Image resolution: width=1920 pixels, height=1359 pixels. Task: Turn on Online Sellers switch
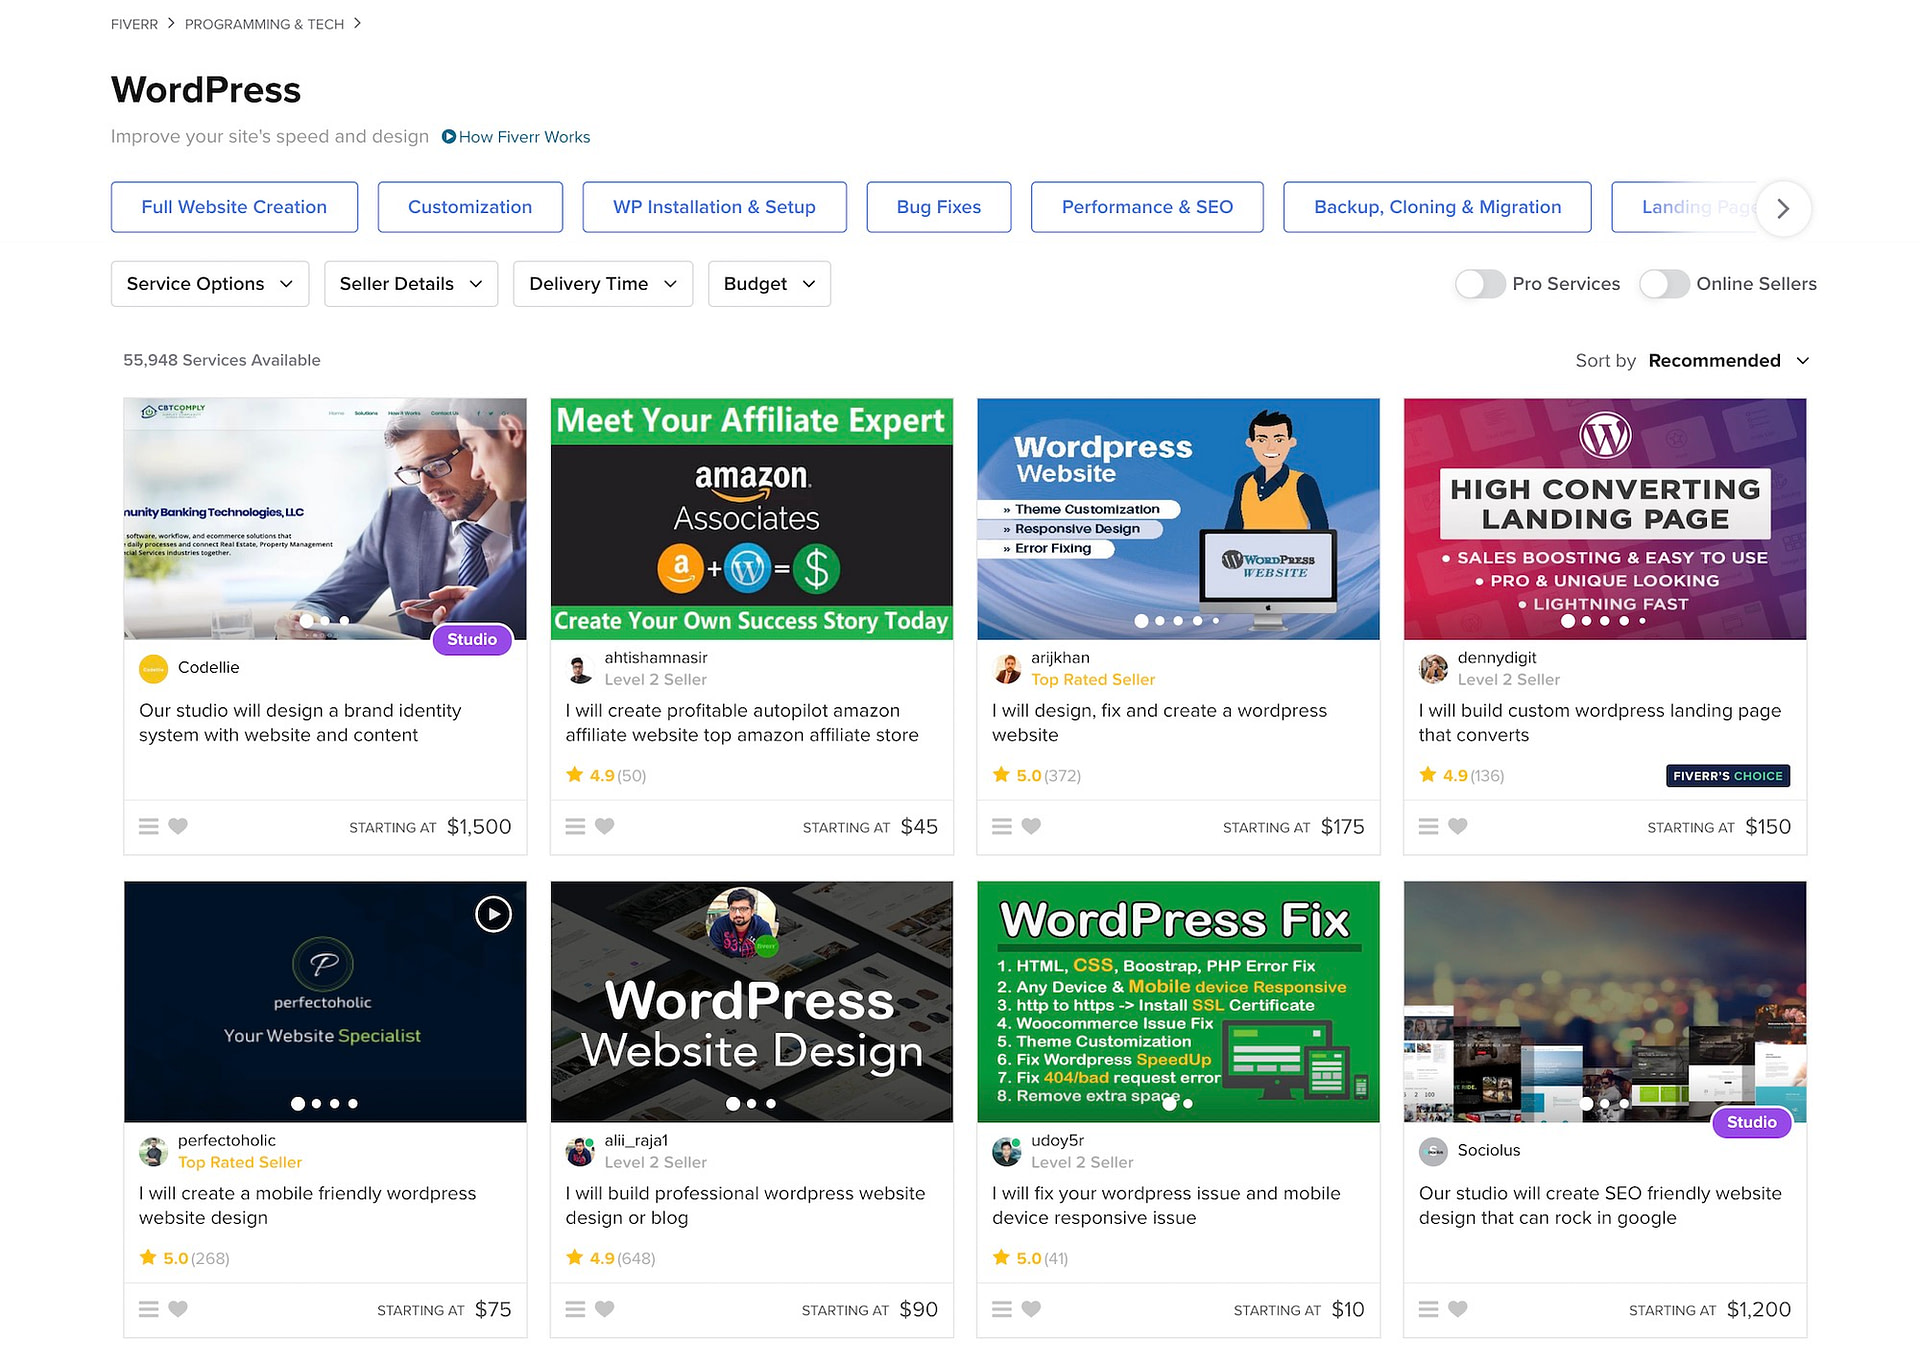(x=1664, y=284)
